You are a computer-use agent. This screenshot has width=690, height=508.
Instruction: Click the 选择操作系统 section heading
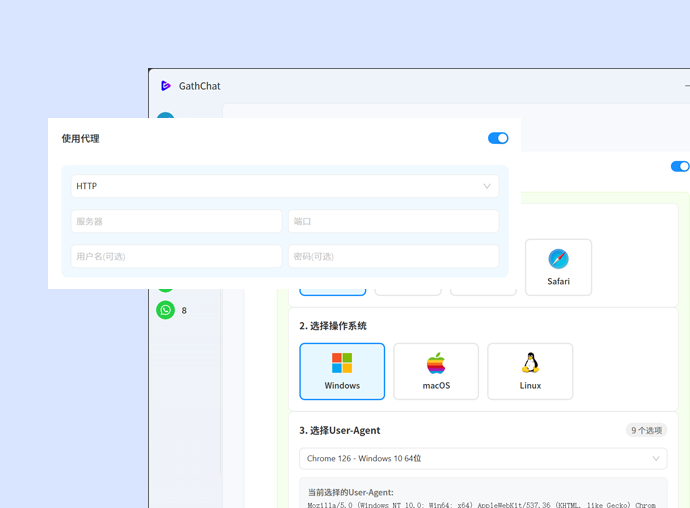coord(333,326)
